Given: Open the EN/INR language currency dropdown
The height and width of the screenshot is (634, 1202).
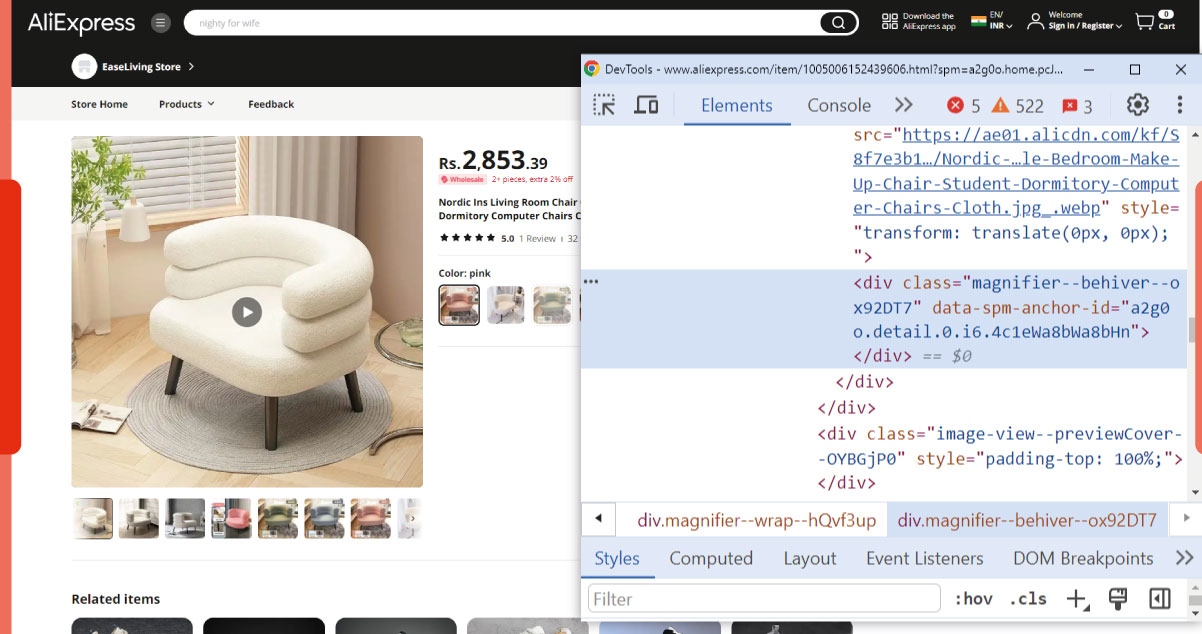Looking at the screenshot, I should tap(993, 20).
